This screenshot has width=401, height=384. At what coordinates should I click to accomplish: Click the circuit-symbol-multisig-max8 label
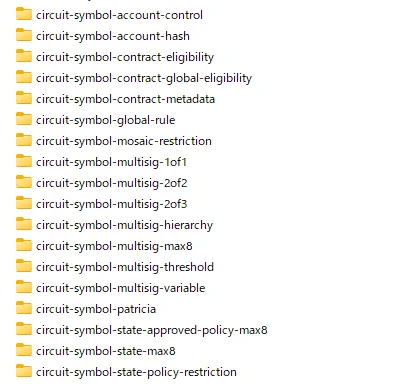pyautogui.click(x=114, y=246)
